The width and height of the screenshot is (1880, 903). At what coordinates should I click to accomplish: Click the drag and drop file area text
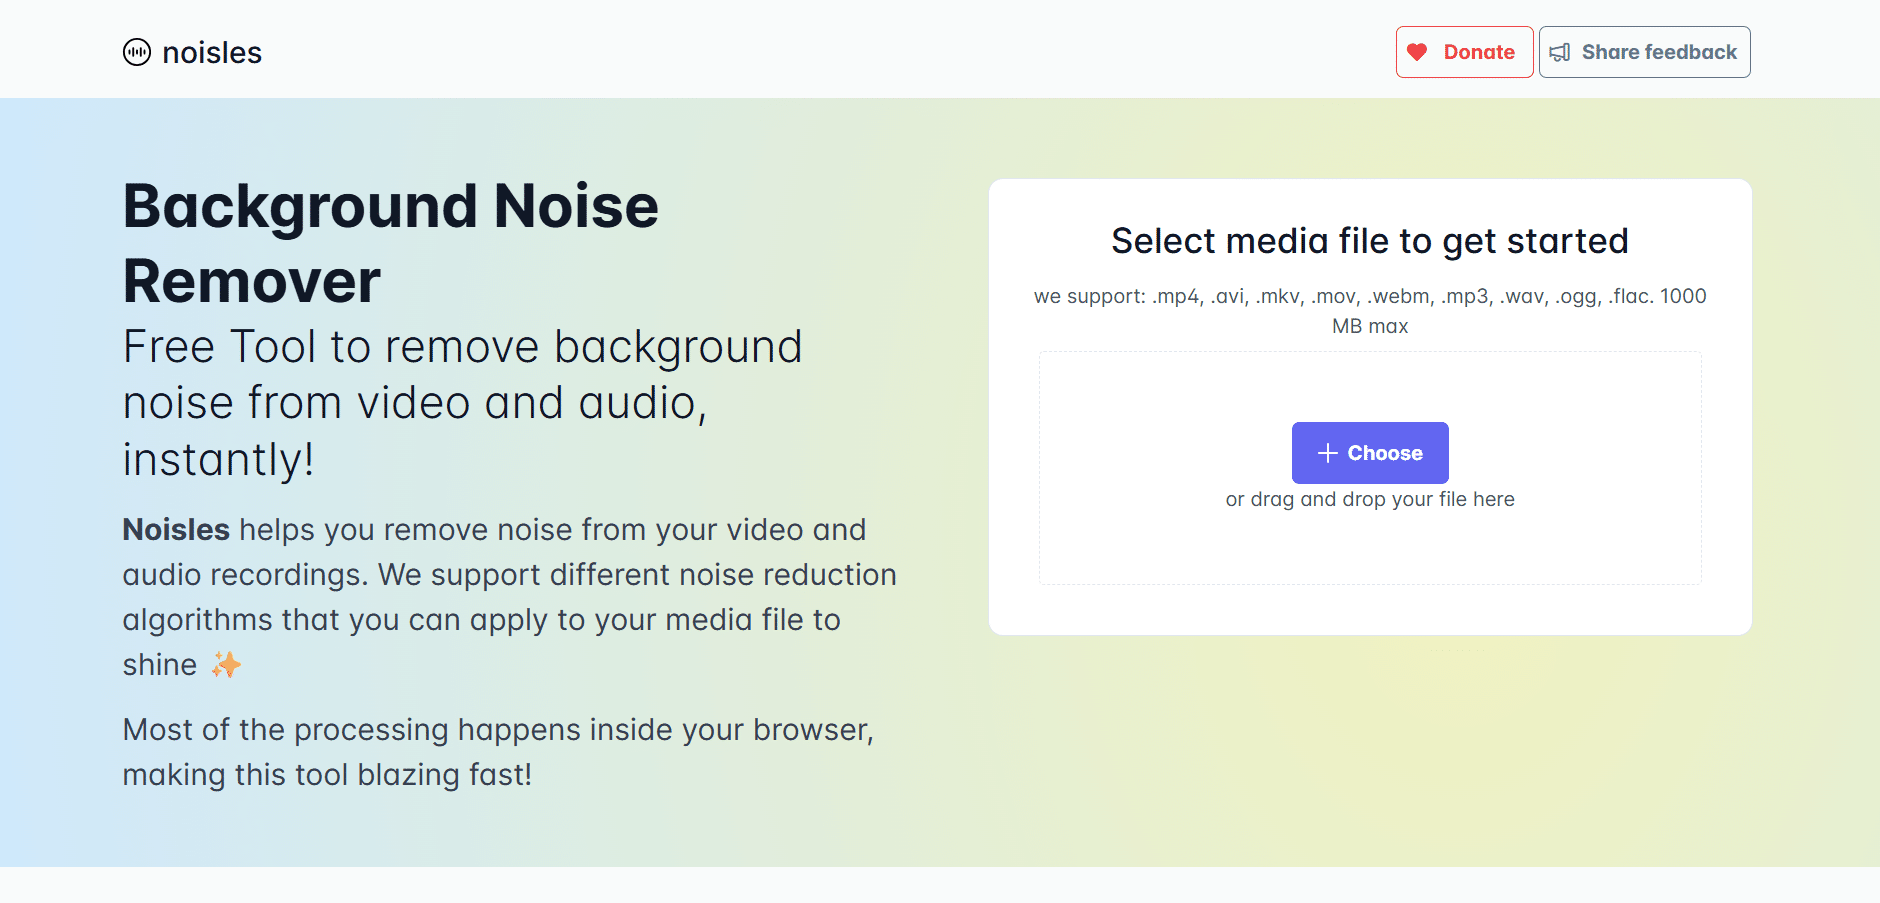pyautogui.click(x=1370, y=499)
